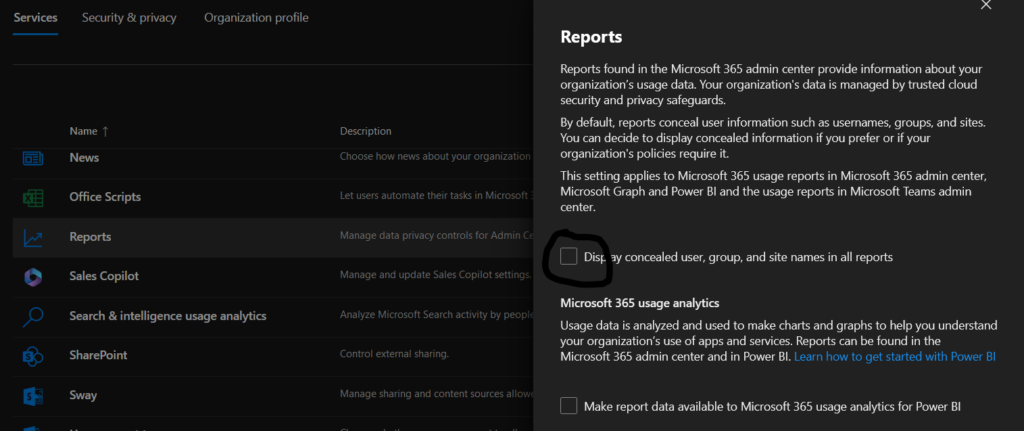
Task: Click 'Let users automate their tasks' description
Action: (x=436, y=195)
